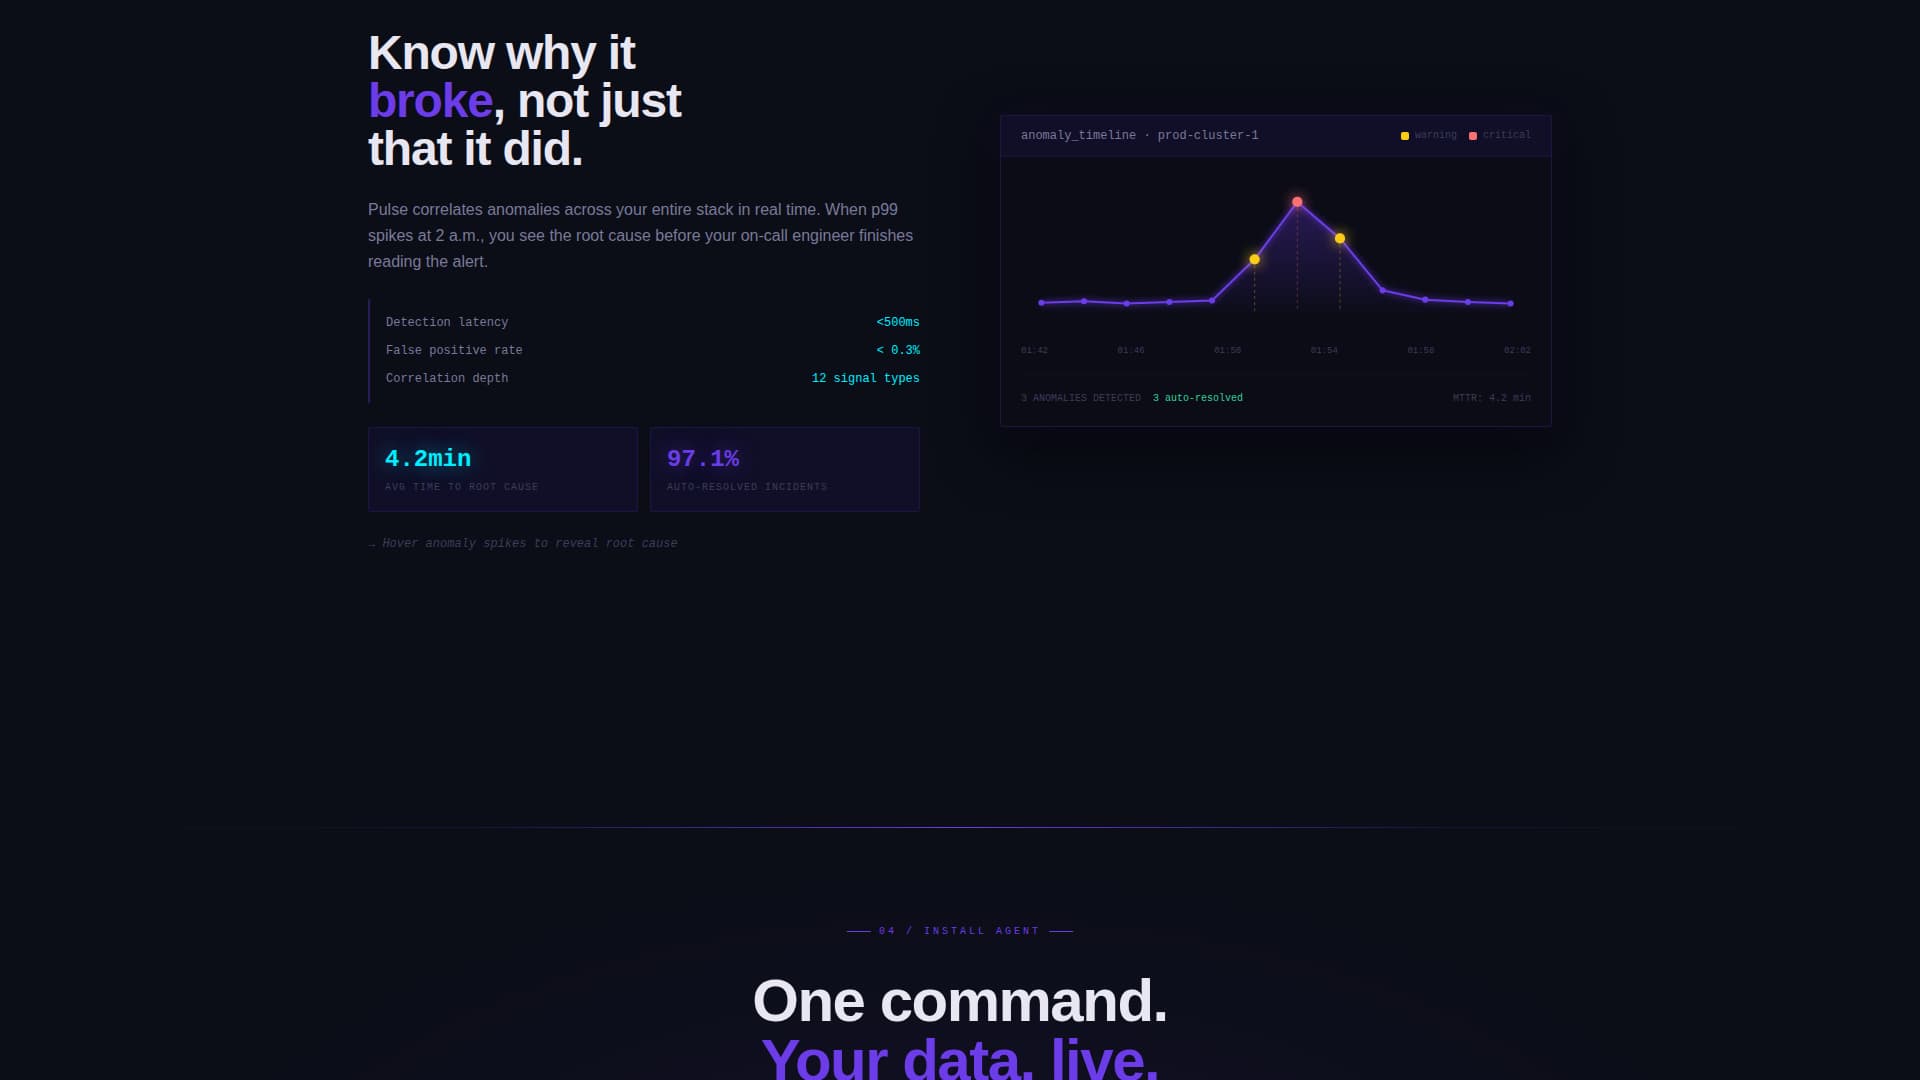Click the 'One command.' heading
This screenshot has height=1080, width=1920.
[x=960, y=1001]
